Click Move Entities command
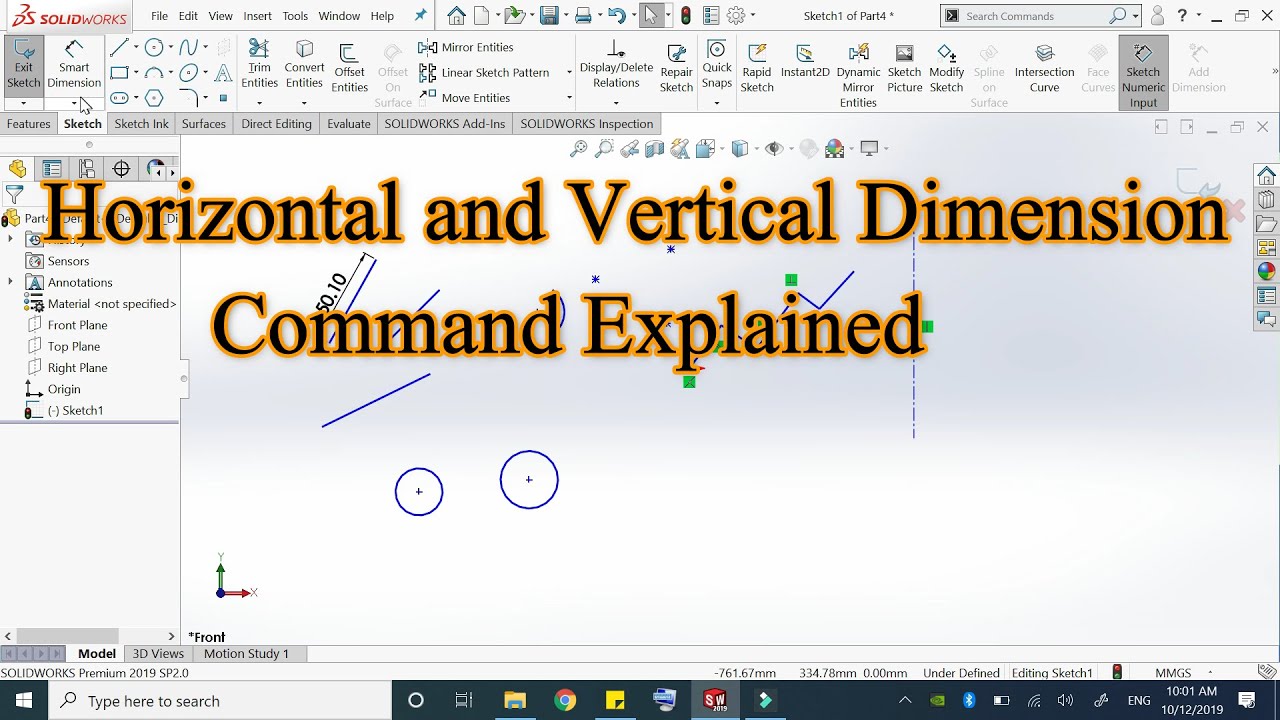This screenshot has height=720, width=1280. (x=465, y=98)
